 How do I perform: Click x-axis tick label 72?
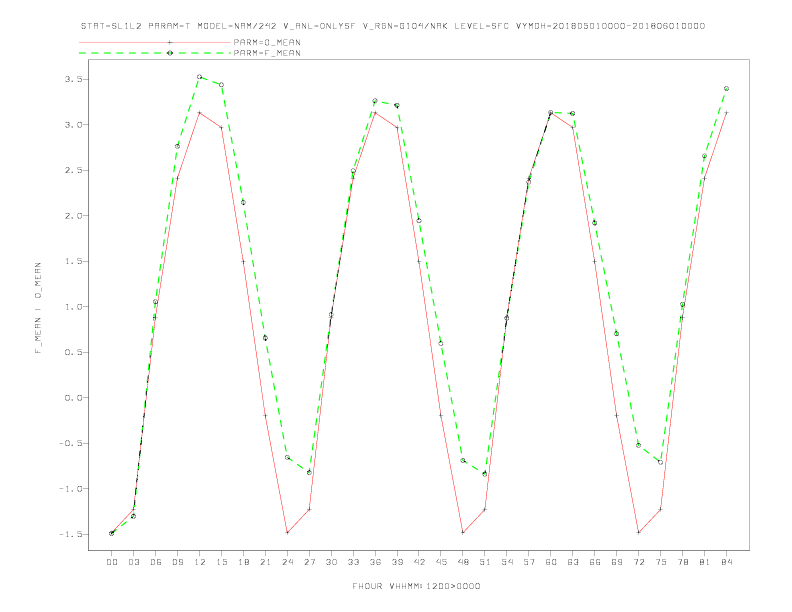638,562
